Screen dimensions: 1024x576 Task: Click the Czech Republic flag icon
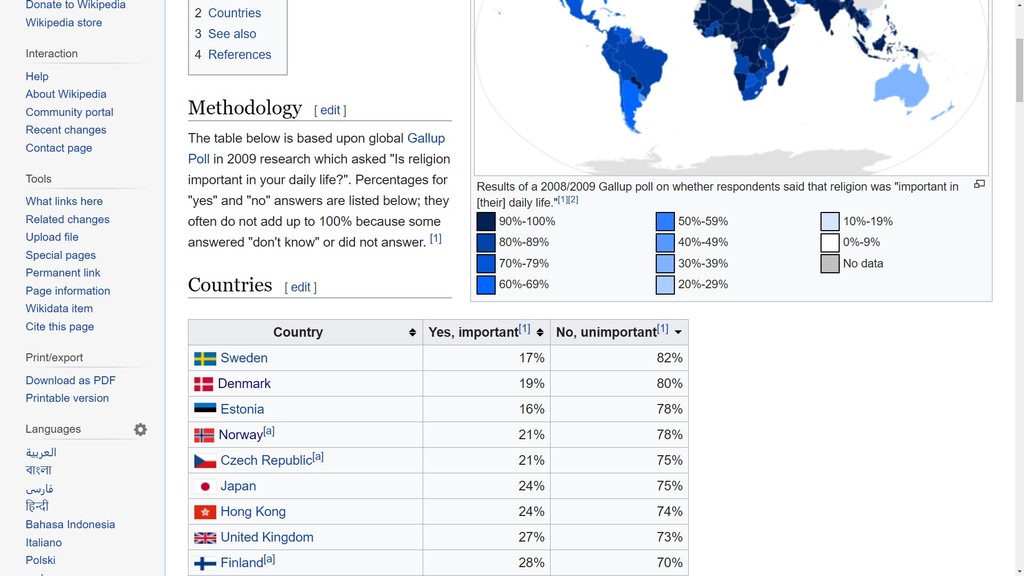click(x=205, y=461)
